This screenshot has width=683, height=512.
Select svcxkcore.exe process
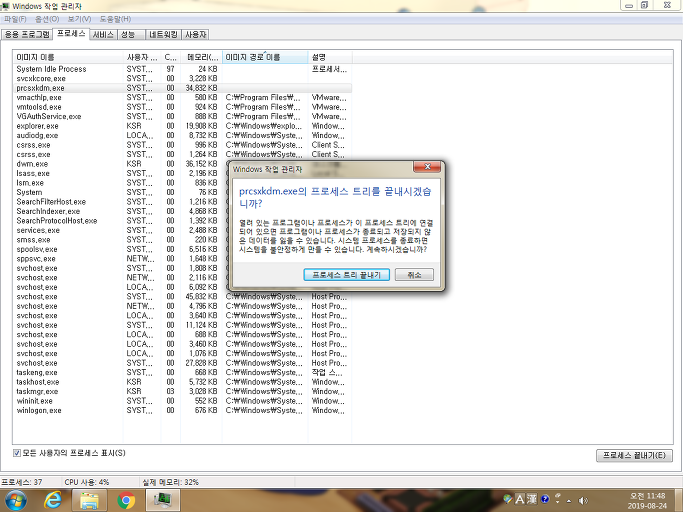point(183,78)
